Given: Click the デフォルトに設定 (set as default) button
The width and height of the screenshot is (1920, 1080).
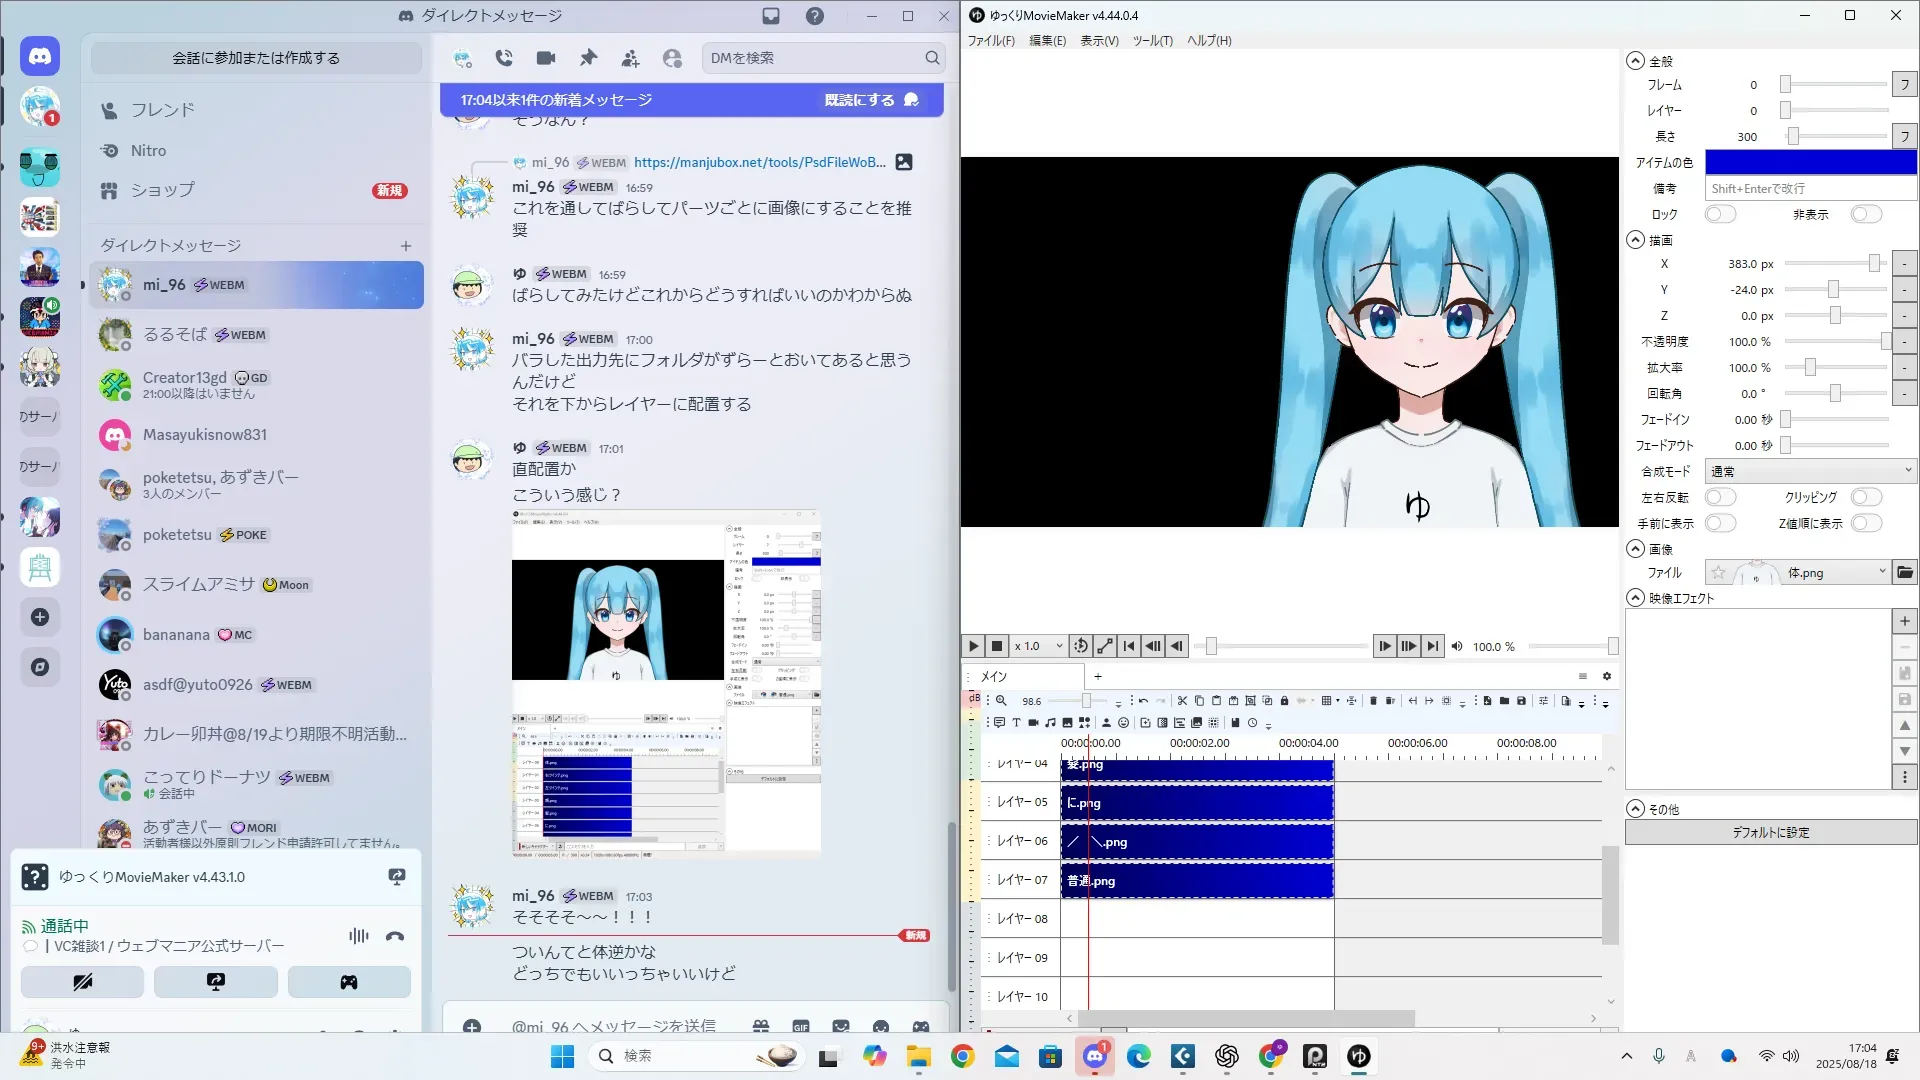Looking at the screenshot, I should click(1770, 832).
